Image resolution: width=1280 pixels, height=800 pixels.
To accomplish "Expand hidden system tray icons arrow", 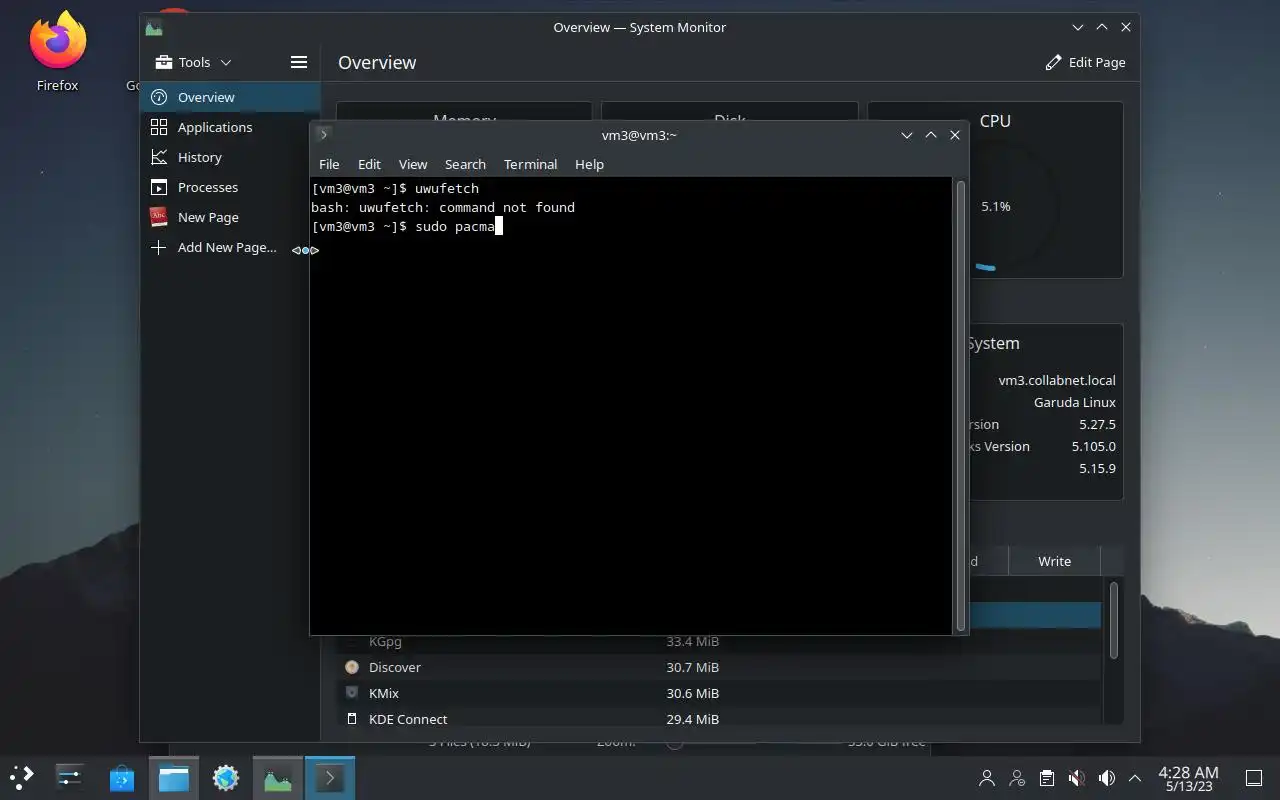I will click(x=1135, y=778).
